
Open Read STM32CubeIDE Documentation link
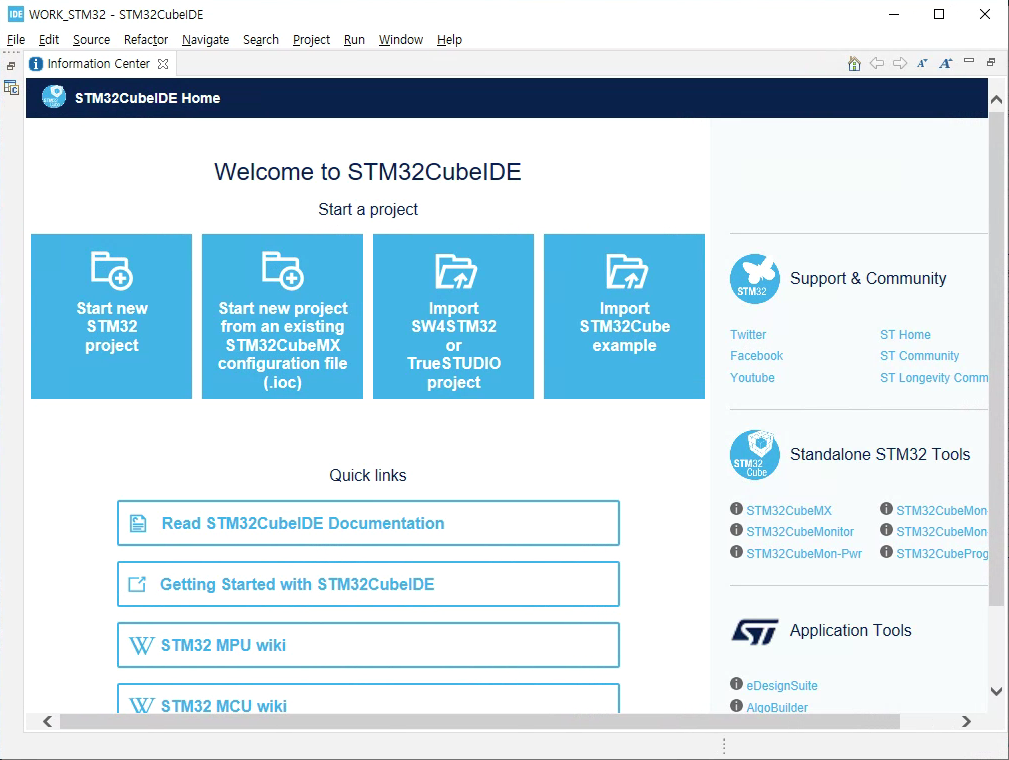368,523
